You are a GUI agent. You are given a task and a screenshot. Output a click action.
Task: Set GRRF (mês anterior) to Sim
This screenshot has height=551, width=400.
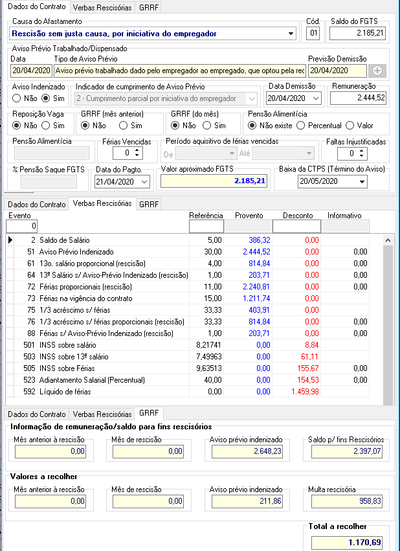coord(123,125)
